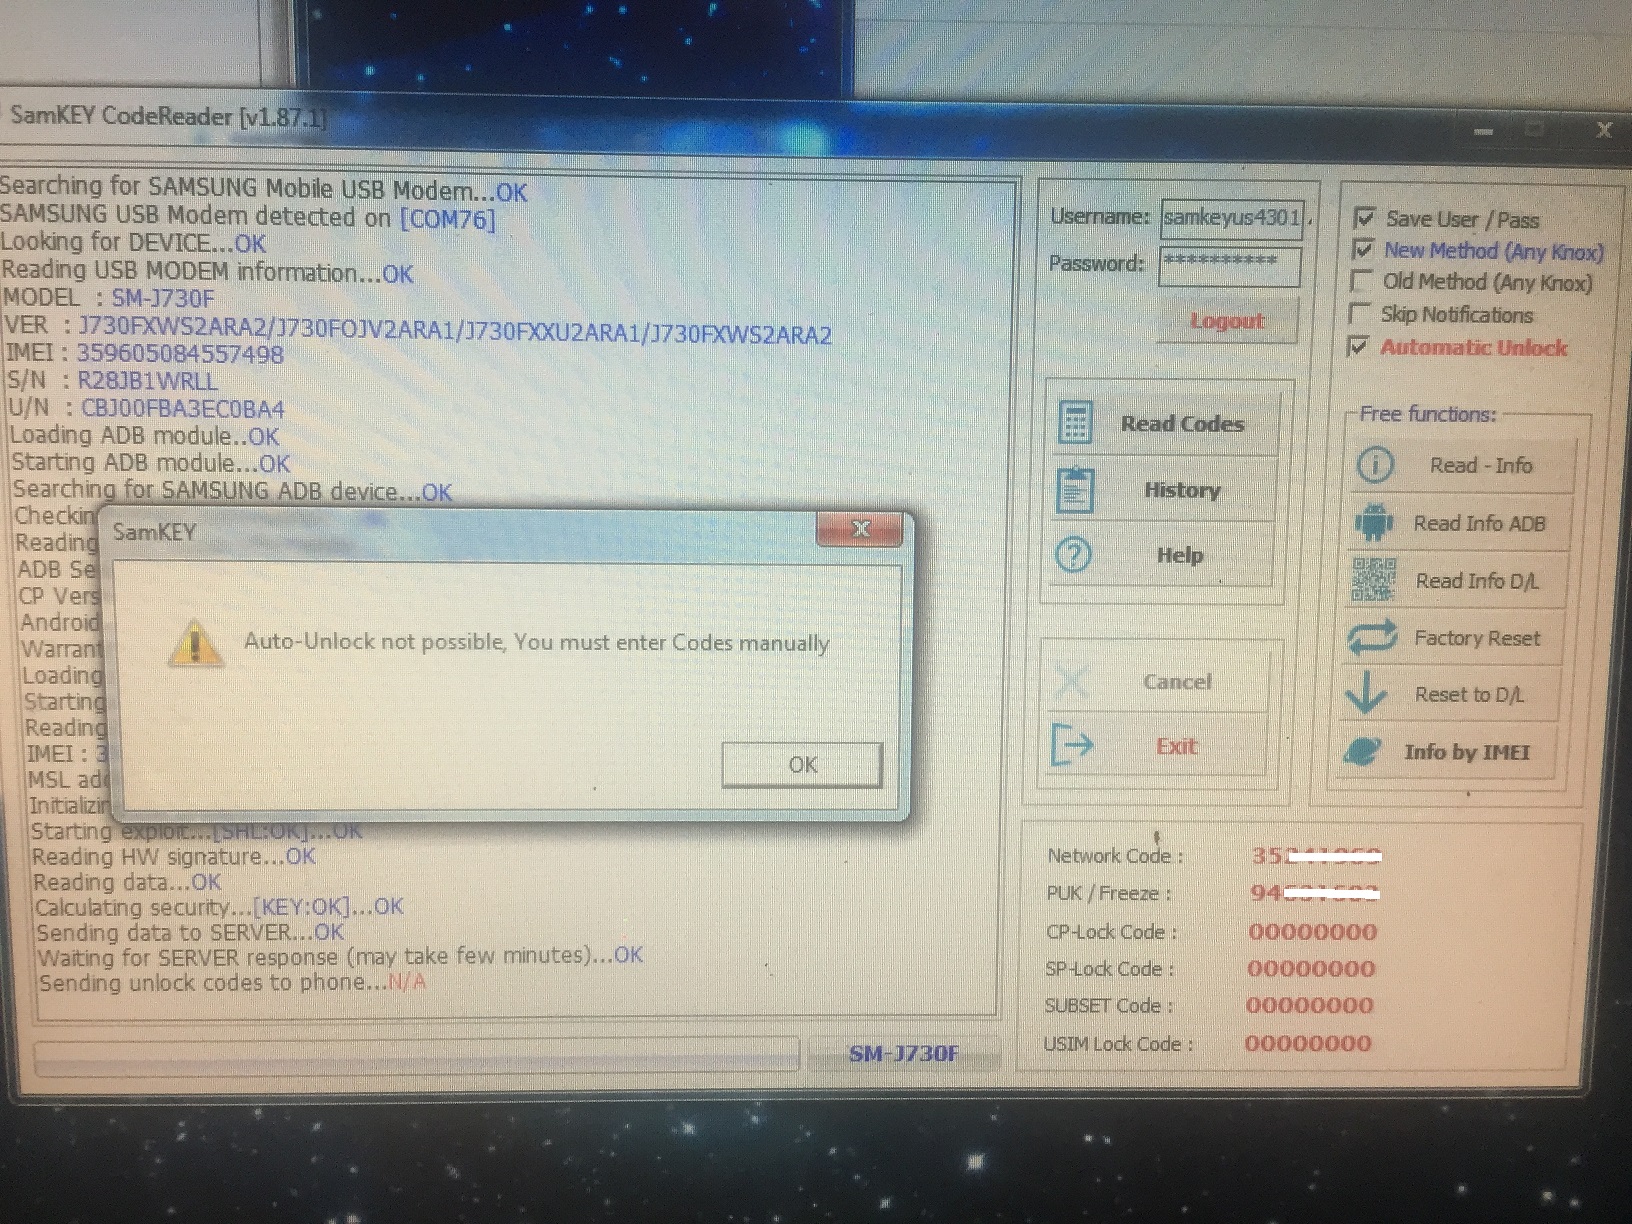Click the Reset to D/L down arrow icon
The width and height of the screenshot is (1632, 1224).
tap(1366, 693)
